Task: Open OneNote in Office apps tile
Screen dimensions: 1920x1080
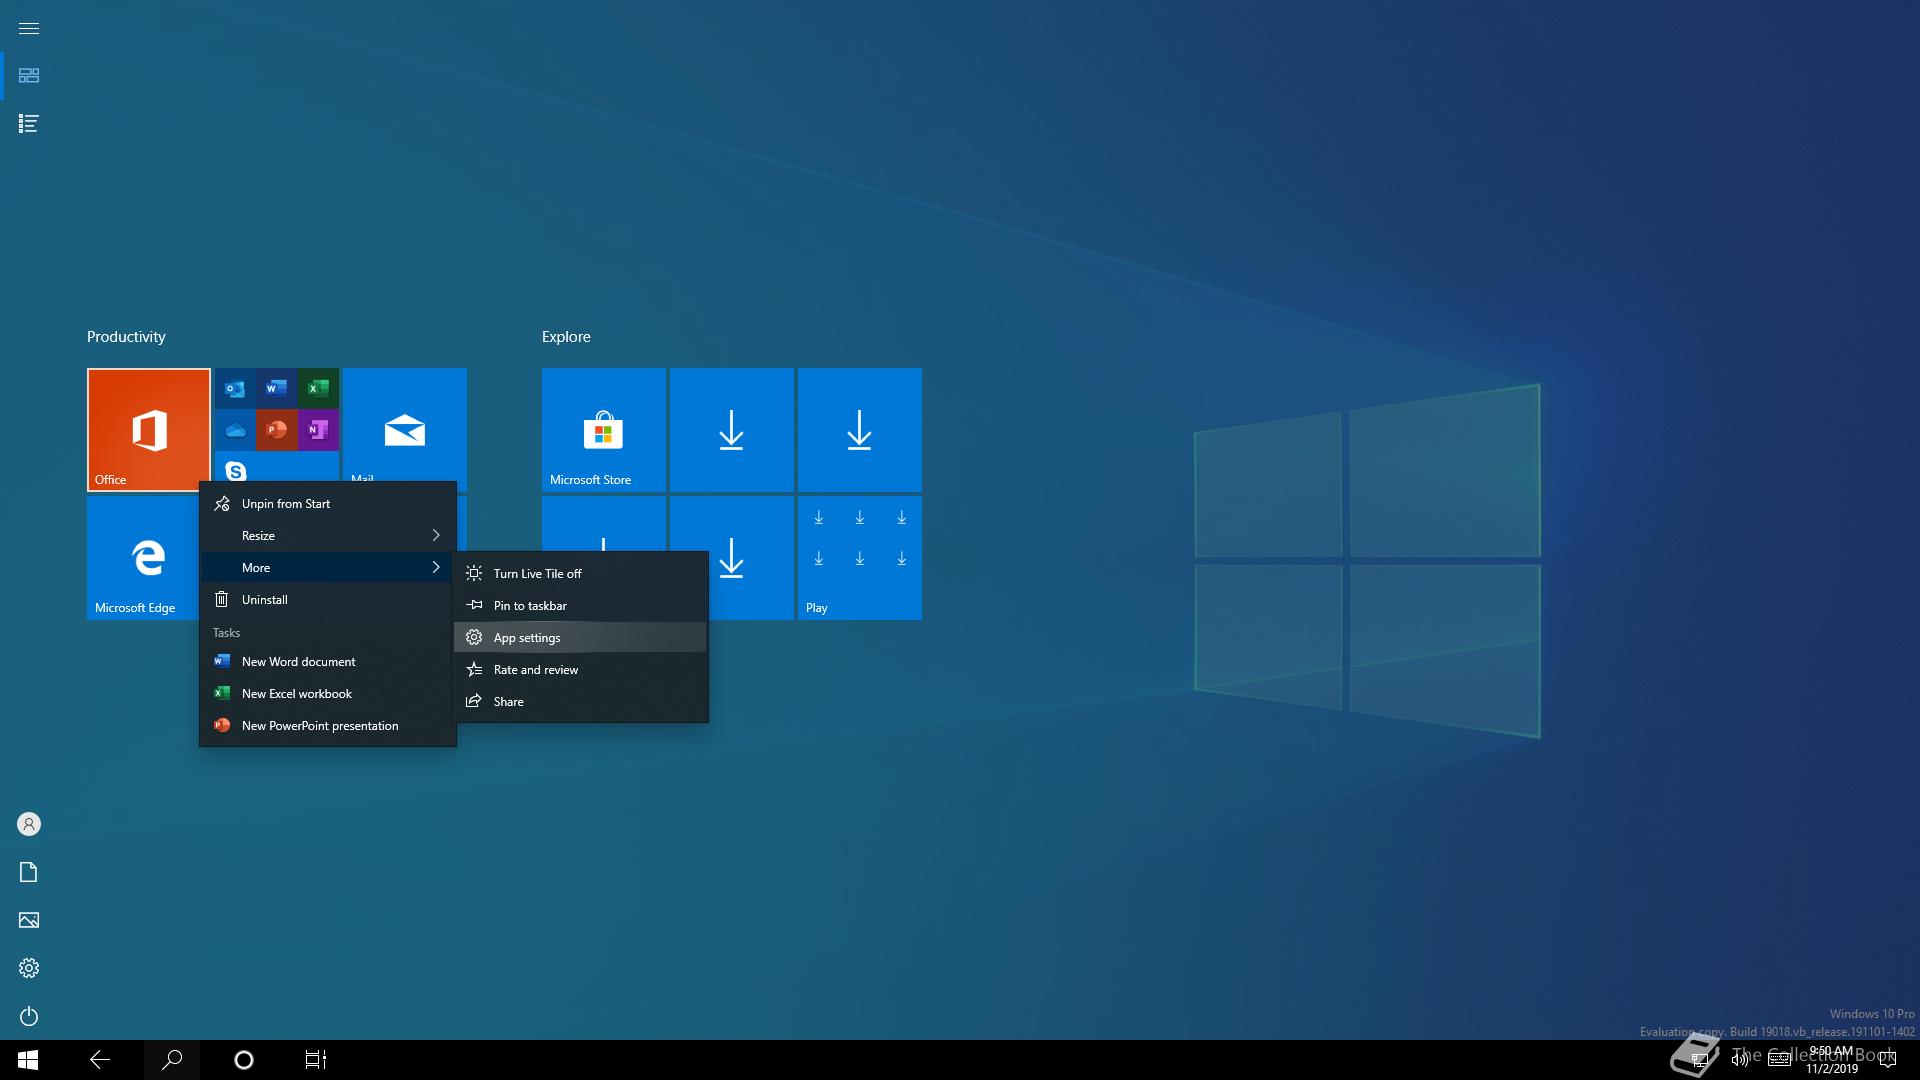Action: pos(318,430)
